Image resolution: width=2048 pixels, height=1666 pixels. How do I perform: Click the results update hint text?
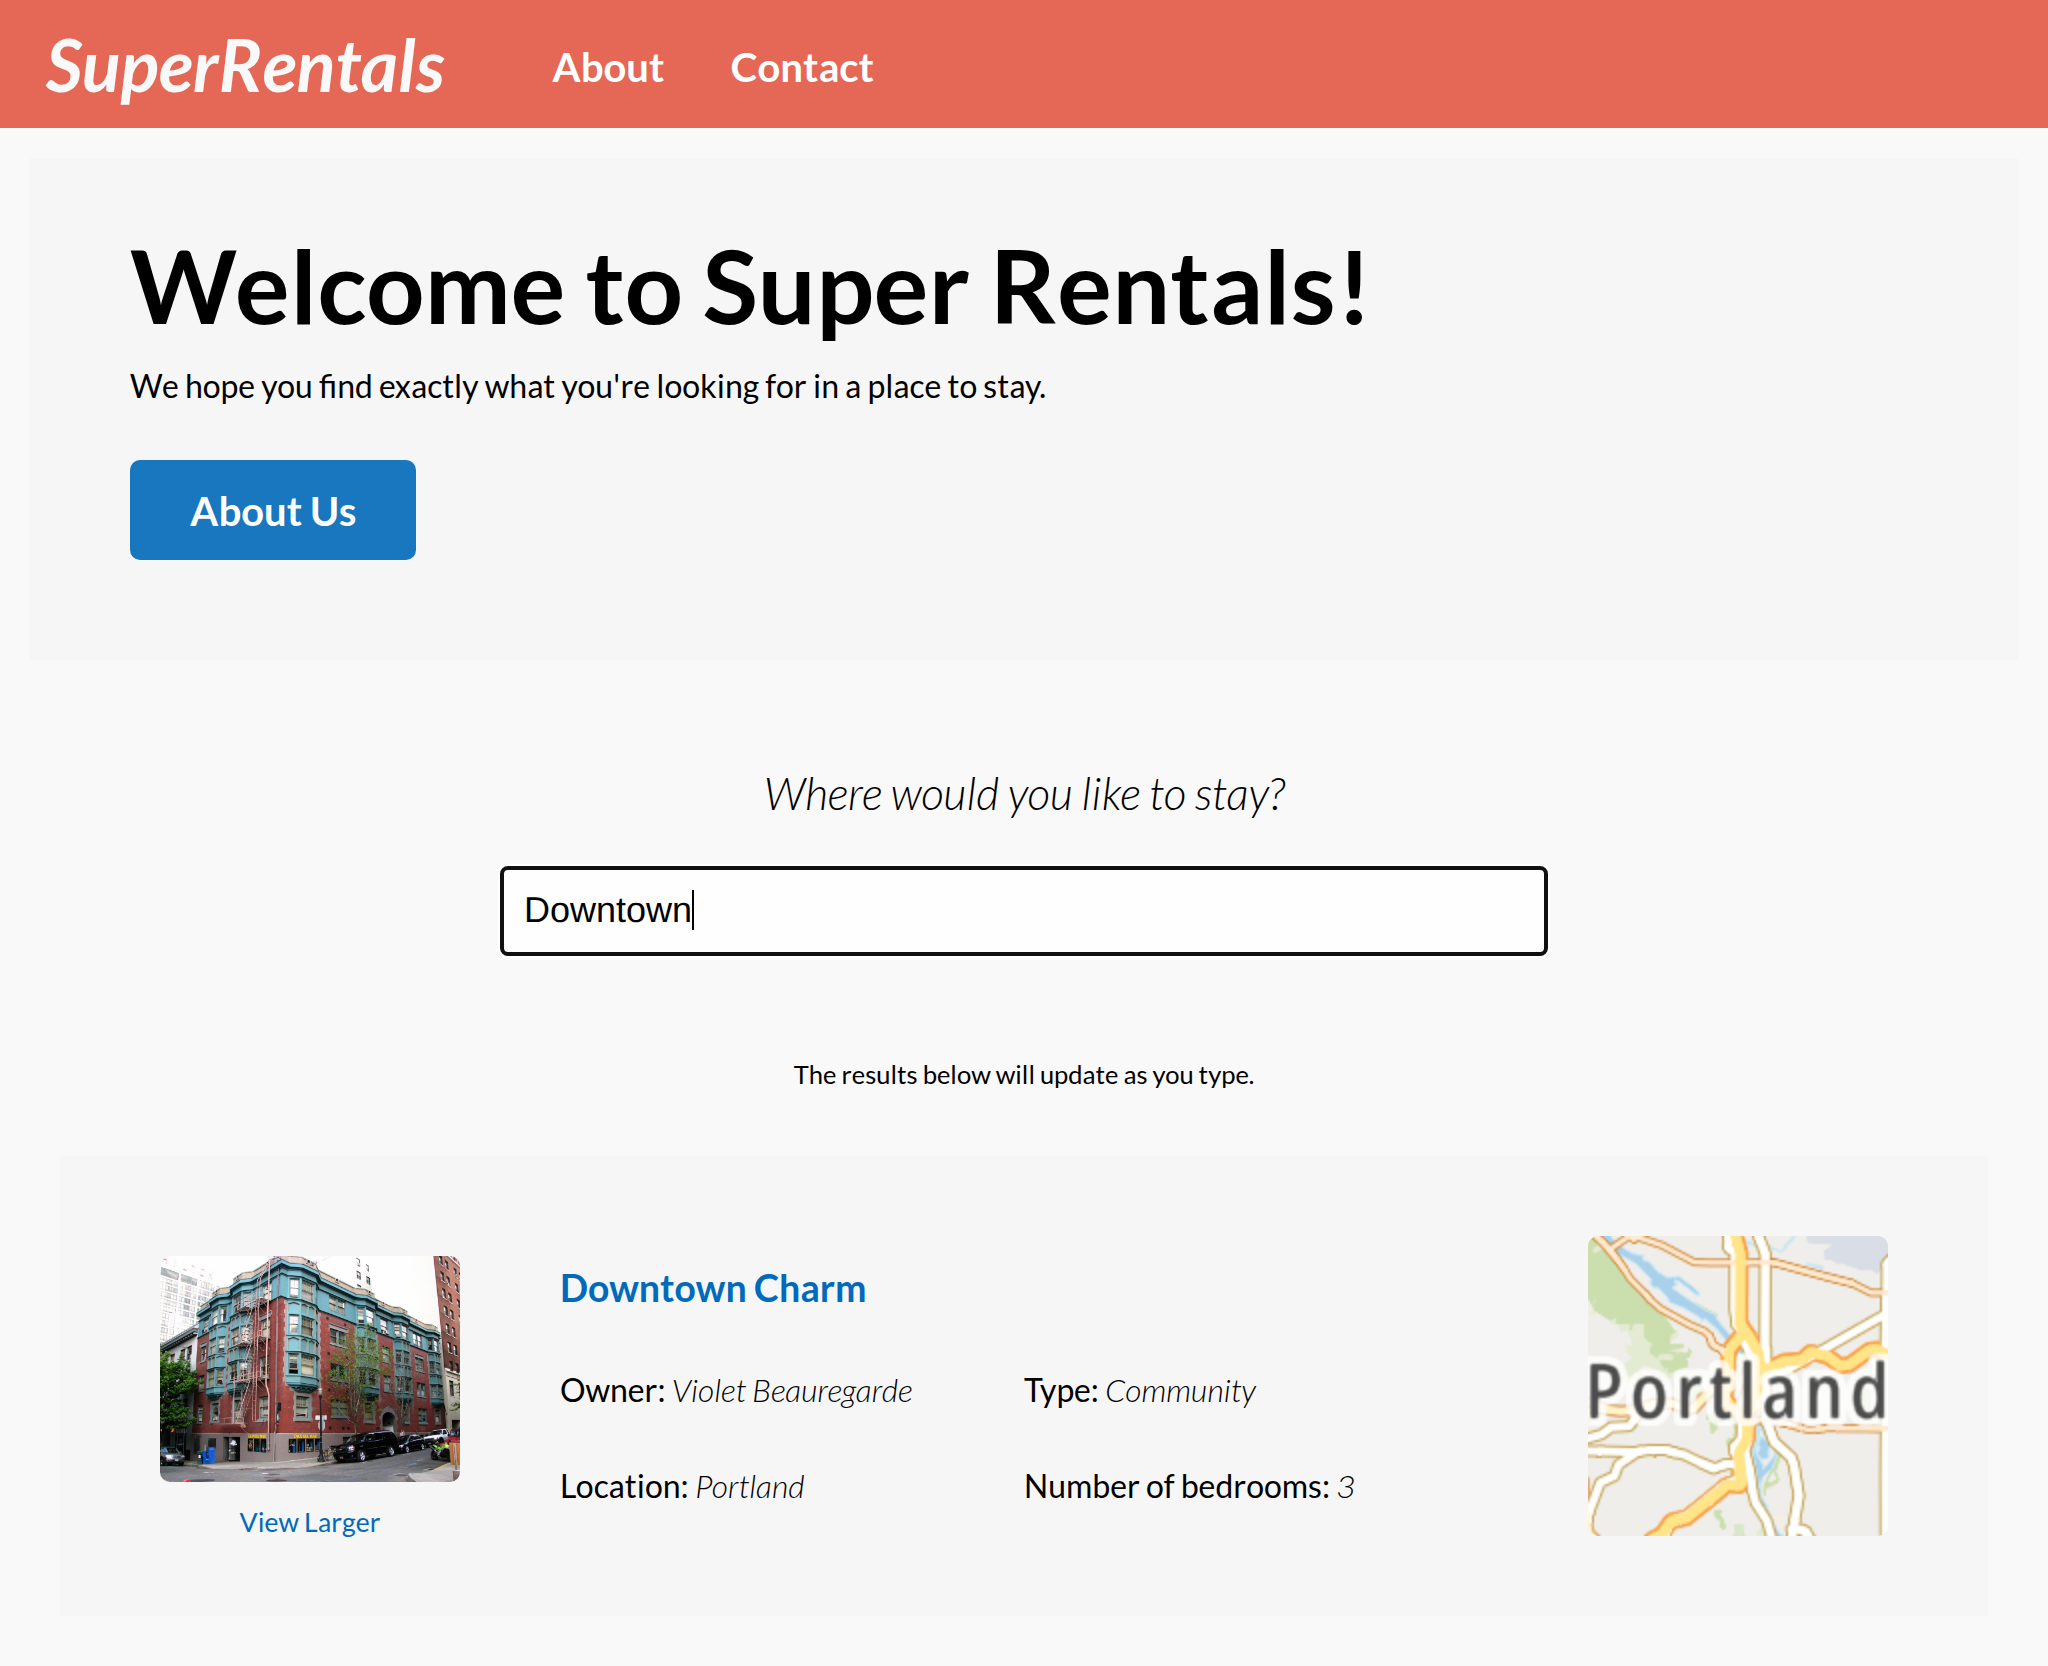1023,1074
